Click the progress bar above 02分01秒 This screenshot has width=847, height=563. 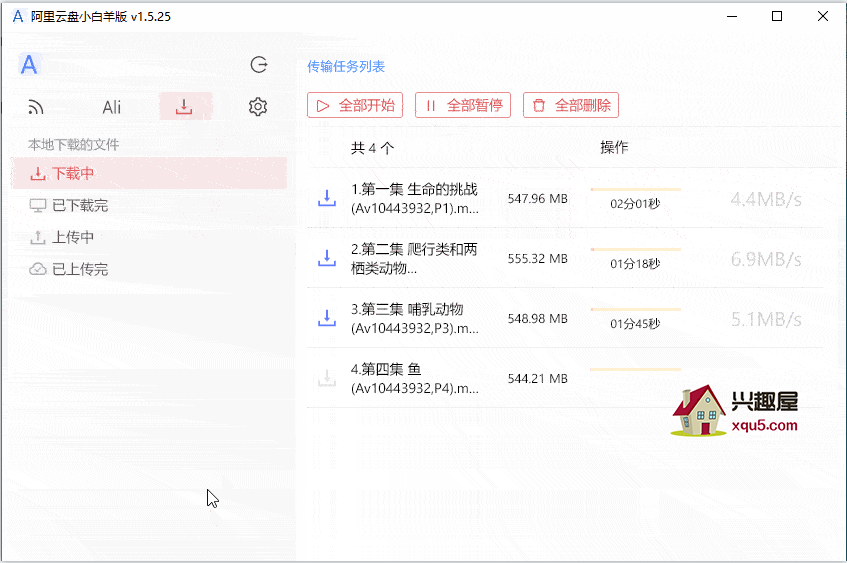pos(636,190)
